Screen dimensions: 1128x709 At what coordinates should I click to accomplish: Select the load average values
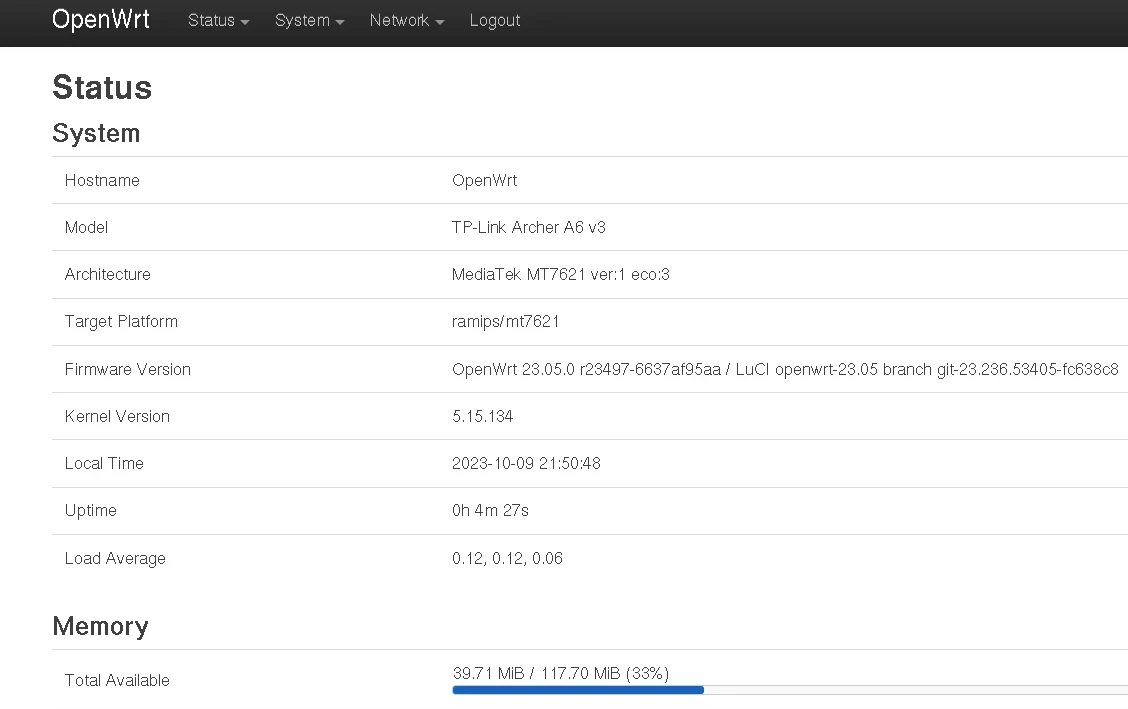coord(507,558)
